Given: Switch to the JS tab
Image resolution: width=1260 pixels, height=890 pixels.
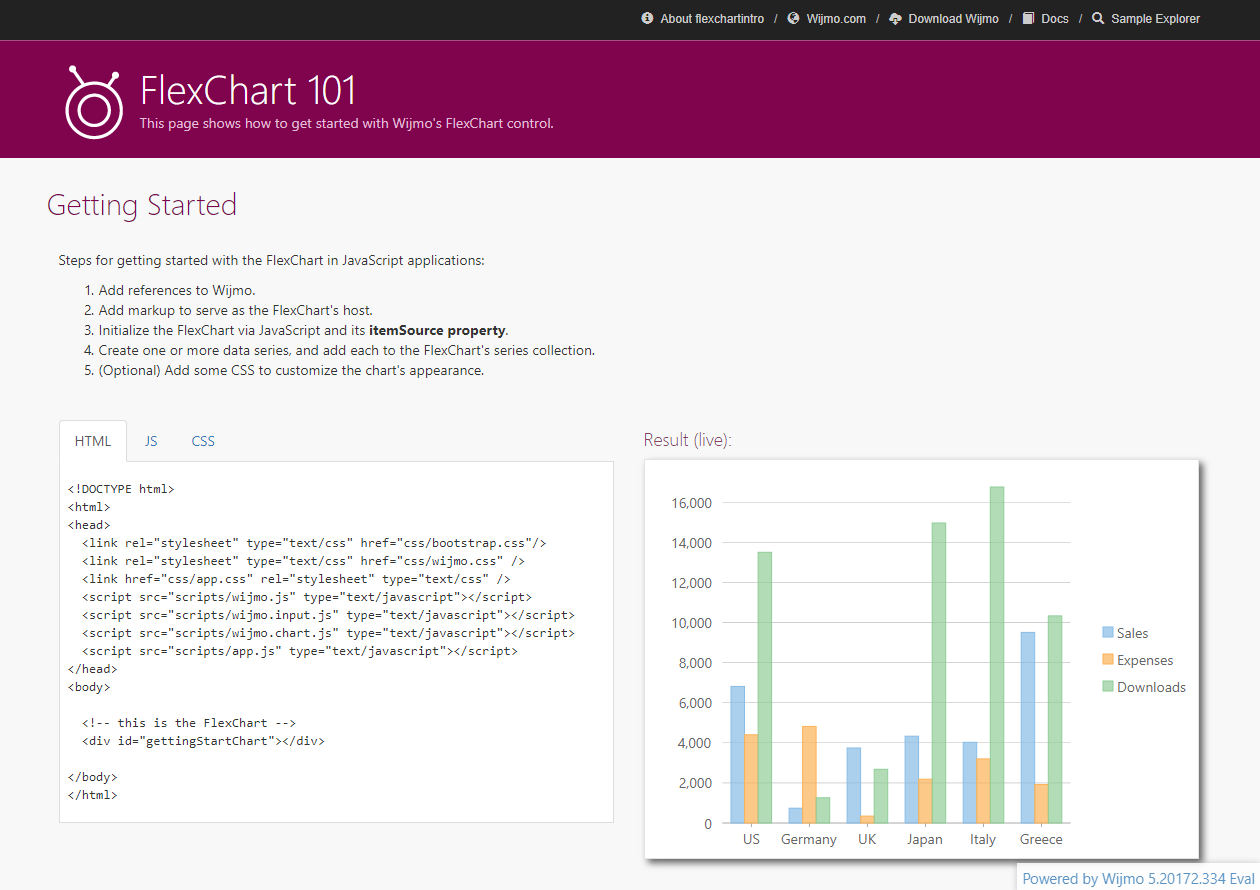Looking at the screenshot, I should [151, 441].
